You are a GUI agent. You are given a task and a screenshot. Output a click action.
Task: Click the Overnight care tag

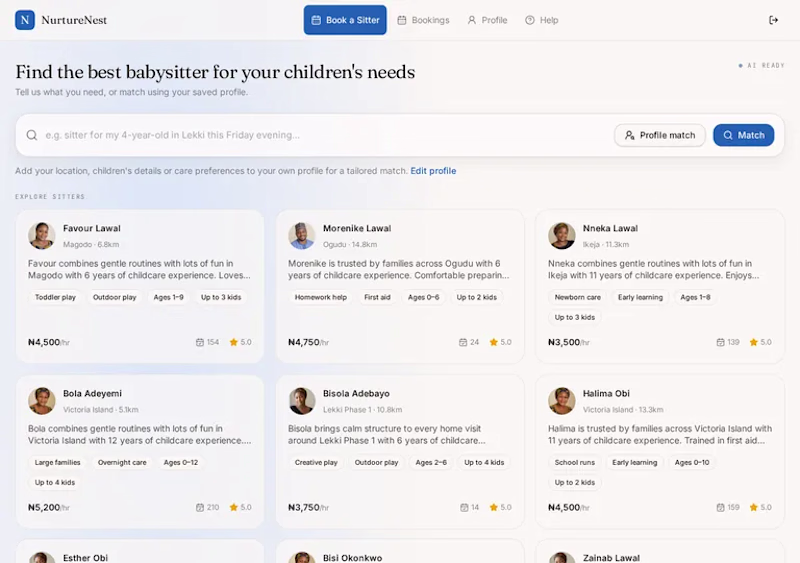click(122, 462)
